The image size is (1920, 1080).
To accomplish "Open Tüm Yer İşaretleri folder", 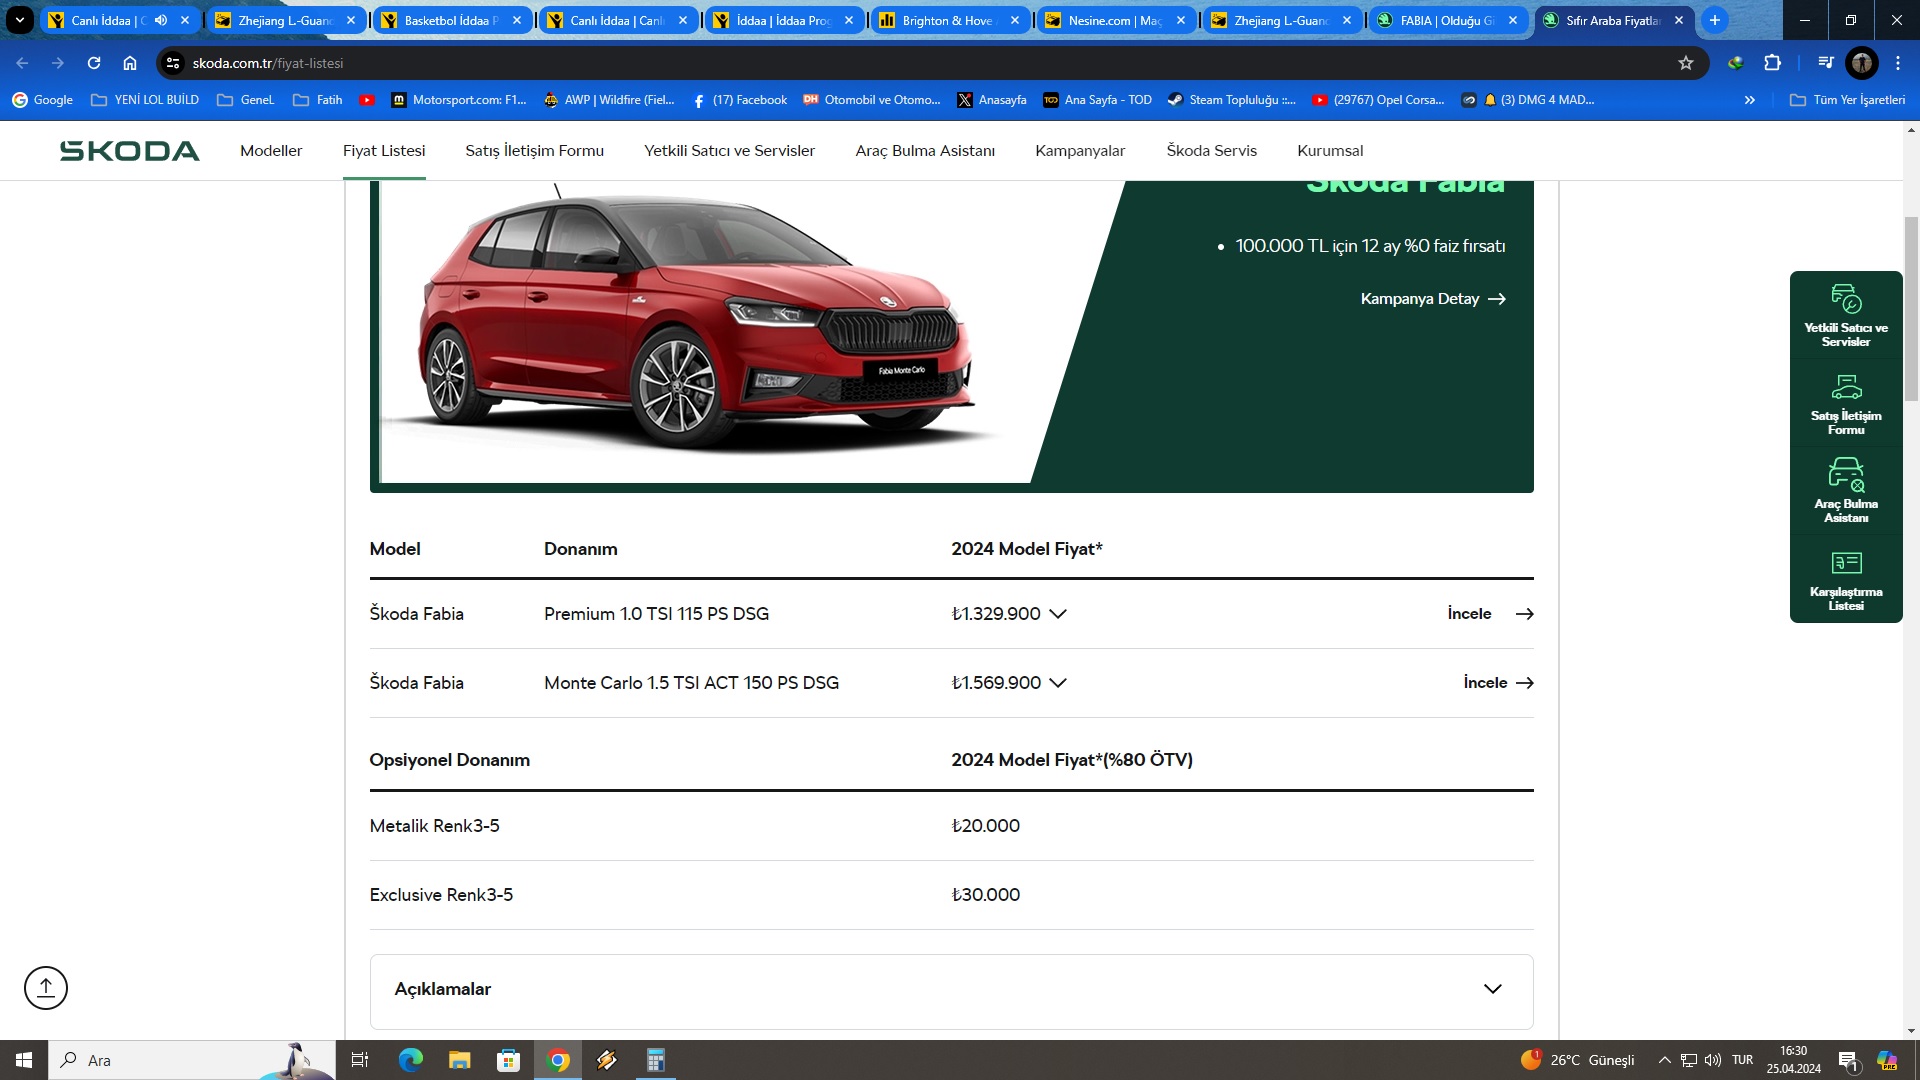I will (1847, 100).
